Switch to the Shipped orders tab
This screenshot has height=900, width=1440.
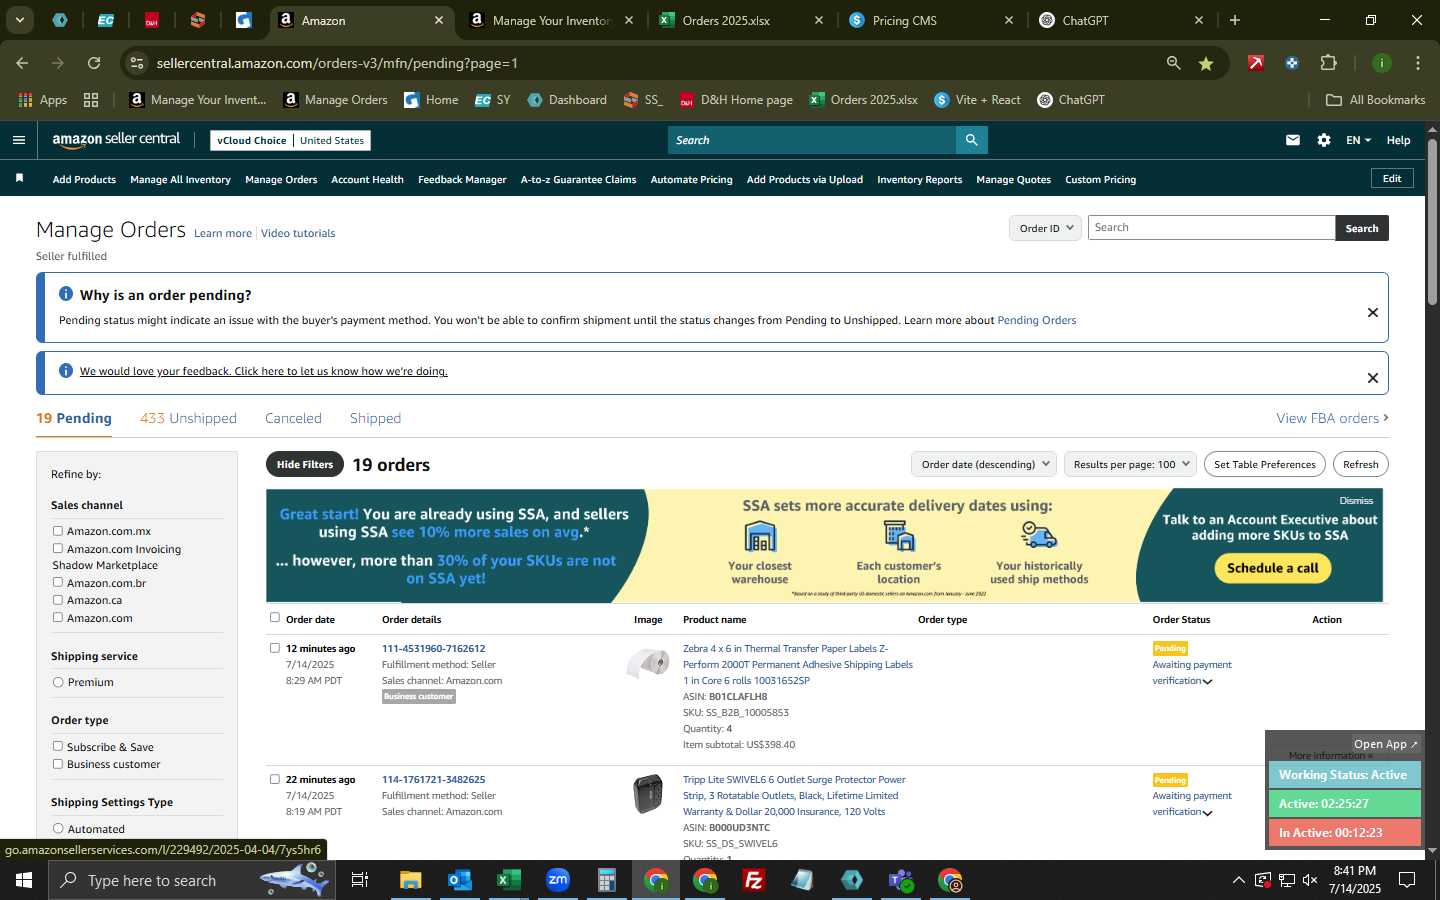pyautogui.click(x=375, y=418)
